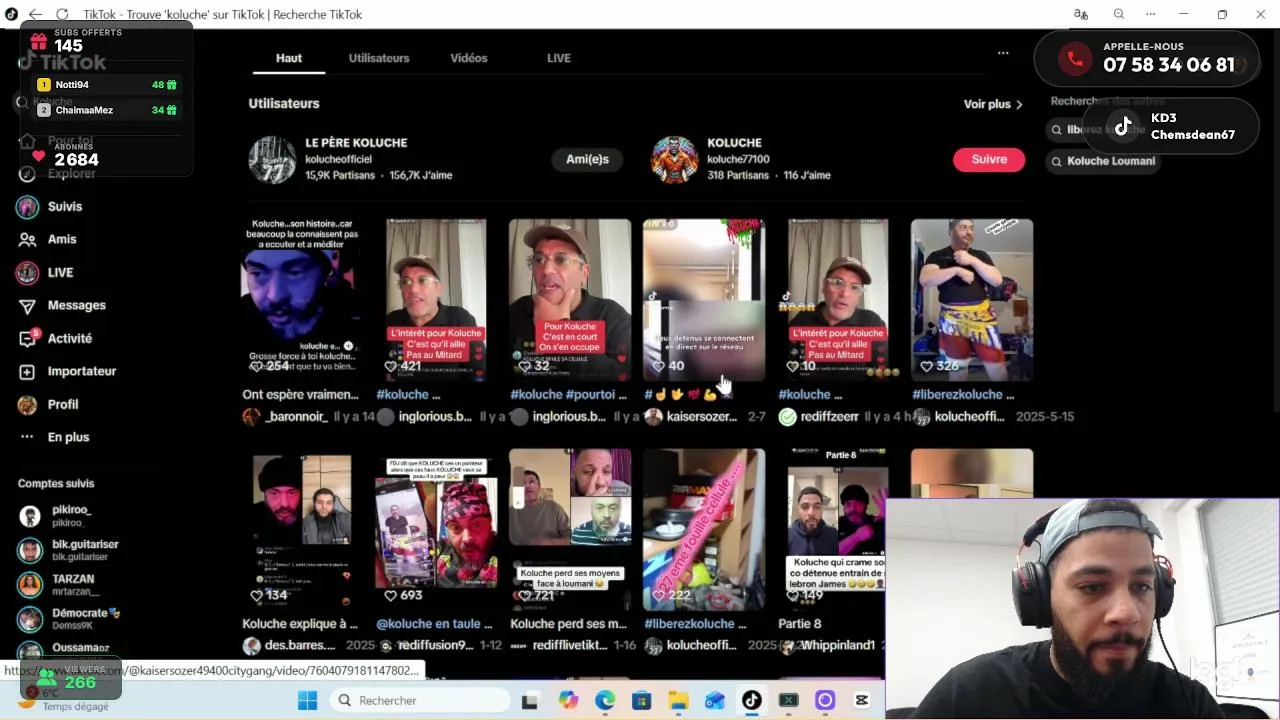Open Task View from the taskbar
The width and height of the screenshot is (1280, 720).
530,700
